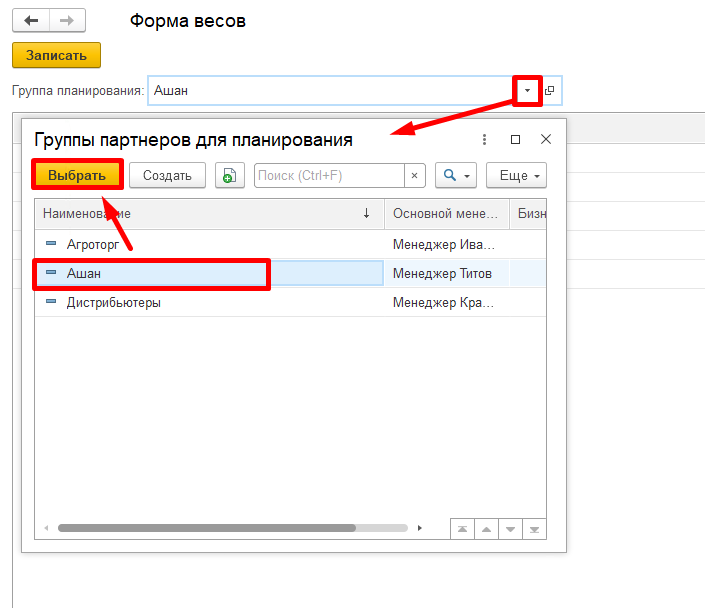Clear the search field with the X

pos(415,175)
